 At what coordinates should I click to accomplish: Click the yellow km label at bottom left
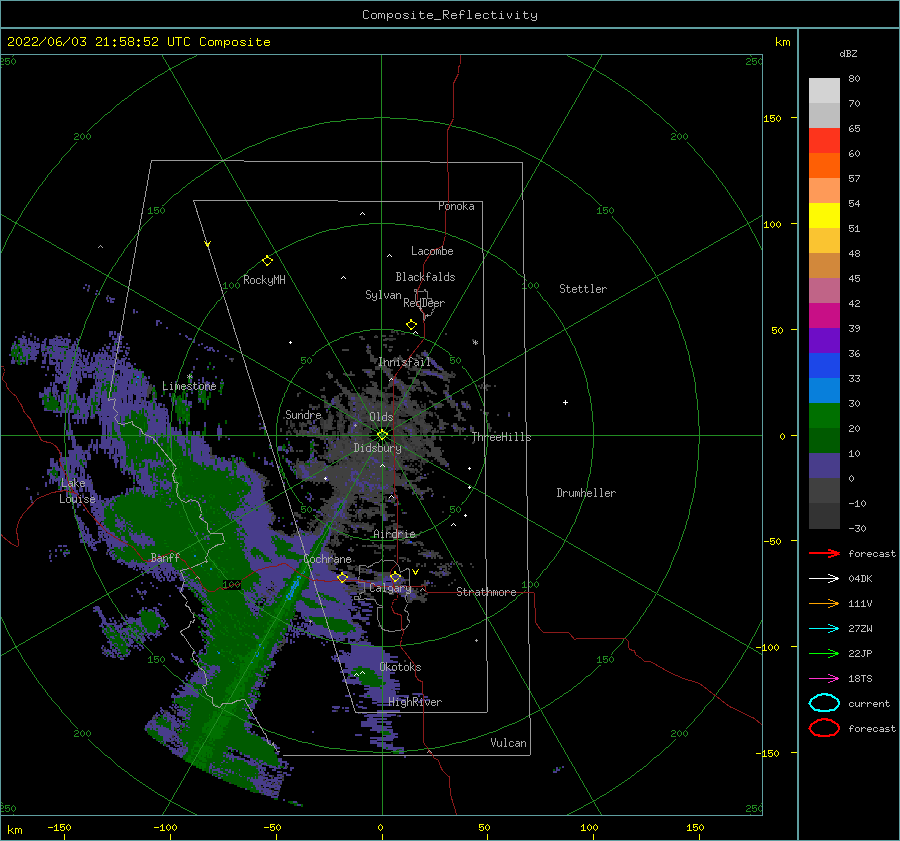click(x=14, y=830)
